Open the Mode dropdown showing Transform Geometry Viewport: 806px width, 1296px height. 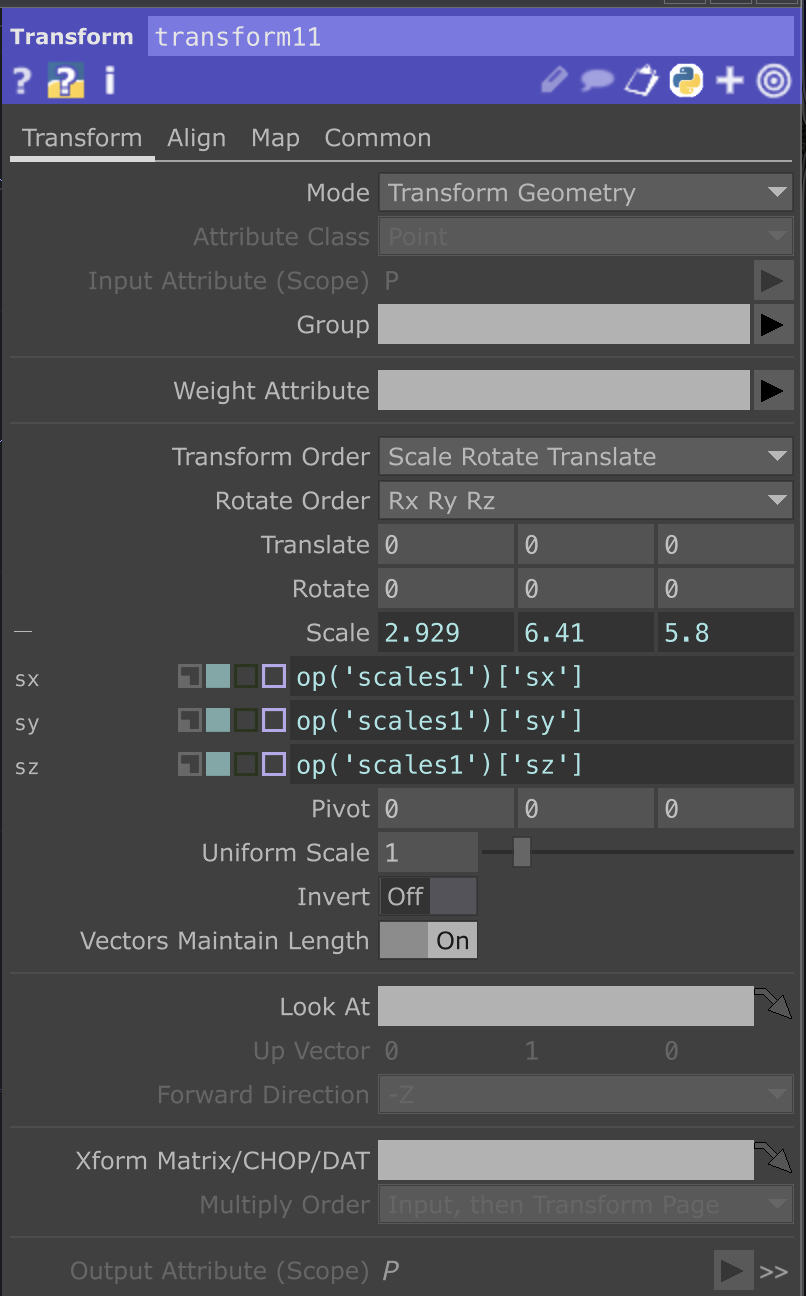(x=585, y=192)
